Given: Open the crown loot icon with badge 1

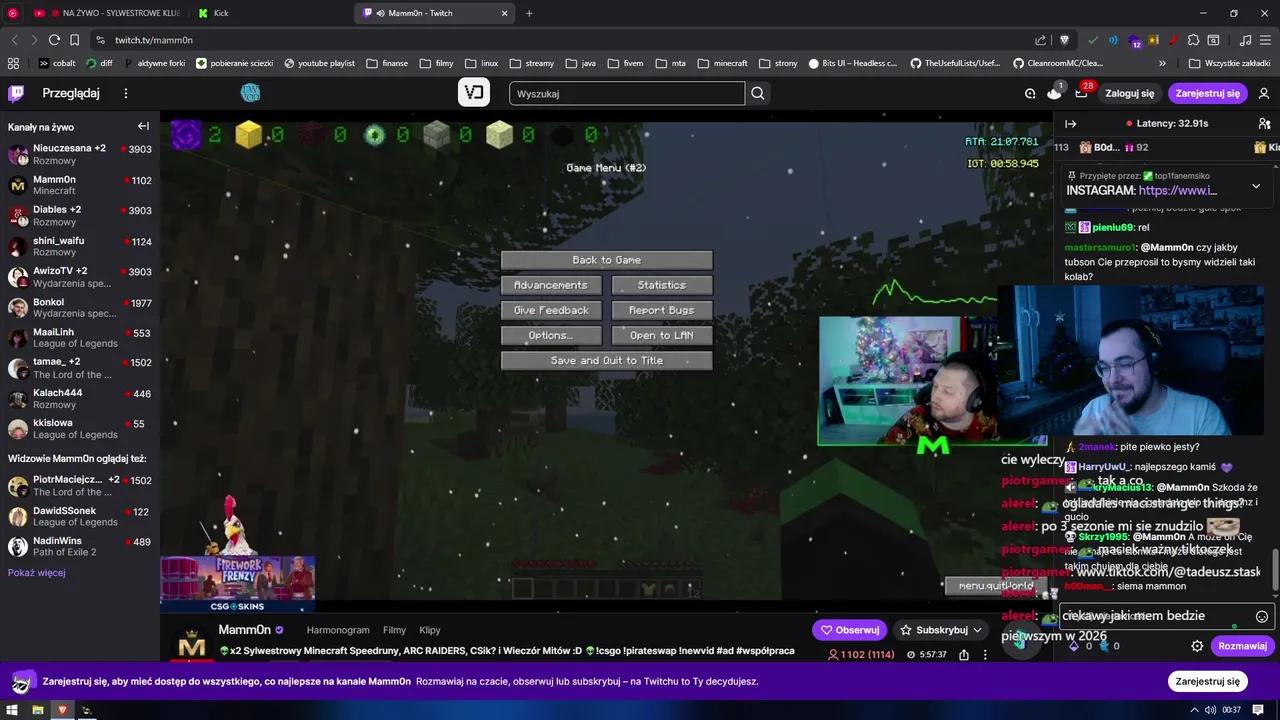Looking at the screenshot, I should pyautogui.click(x=1054, y=92).
